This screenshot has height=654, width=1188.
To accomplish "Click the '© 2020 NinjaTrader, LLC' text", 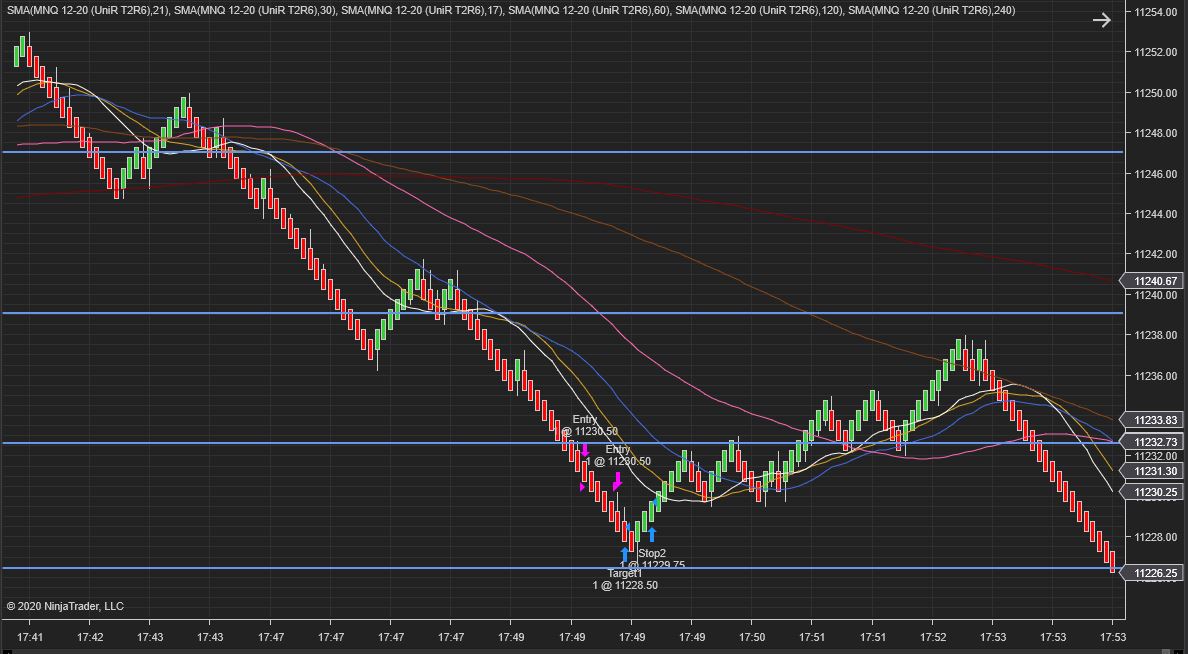I will tap(65, 606).
